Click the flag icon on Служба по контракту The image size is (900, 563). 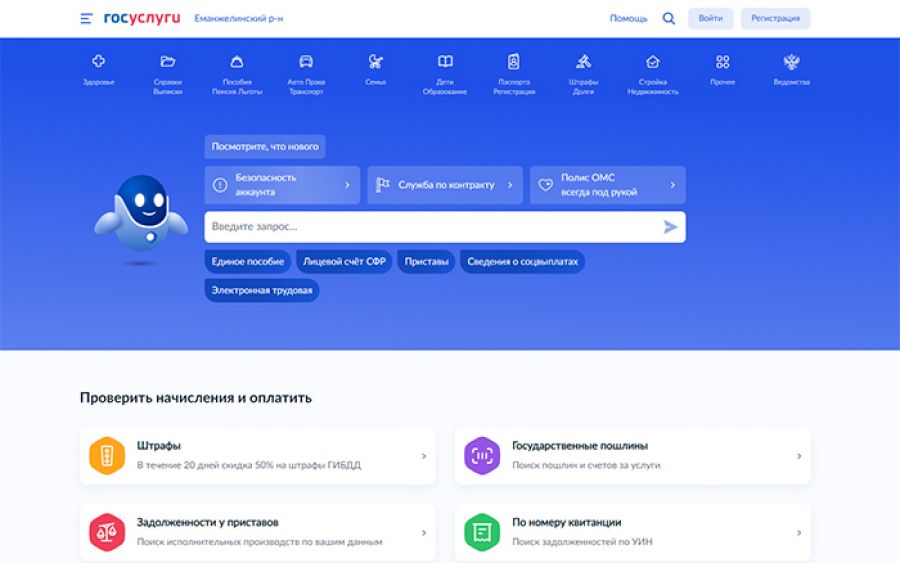tap(382, 185)
